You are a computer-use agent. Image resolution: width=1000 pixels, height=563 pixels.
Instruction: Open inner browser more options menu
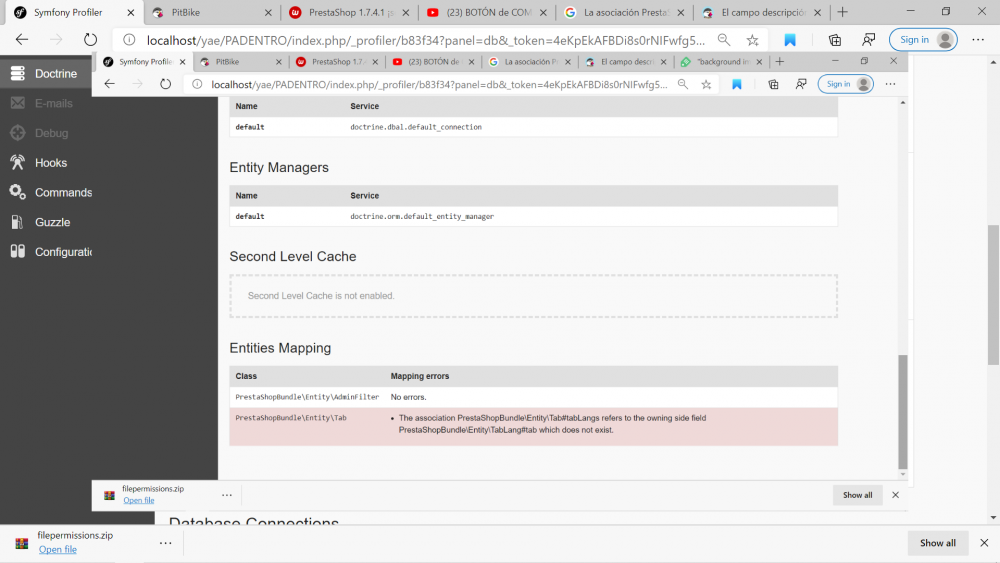pos(890,84)
